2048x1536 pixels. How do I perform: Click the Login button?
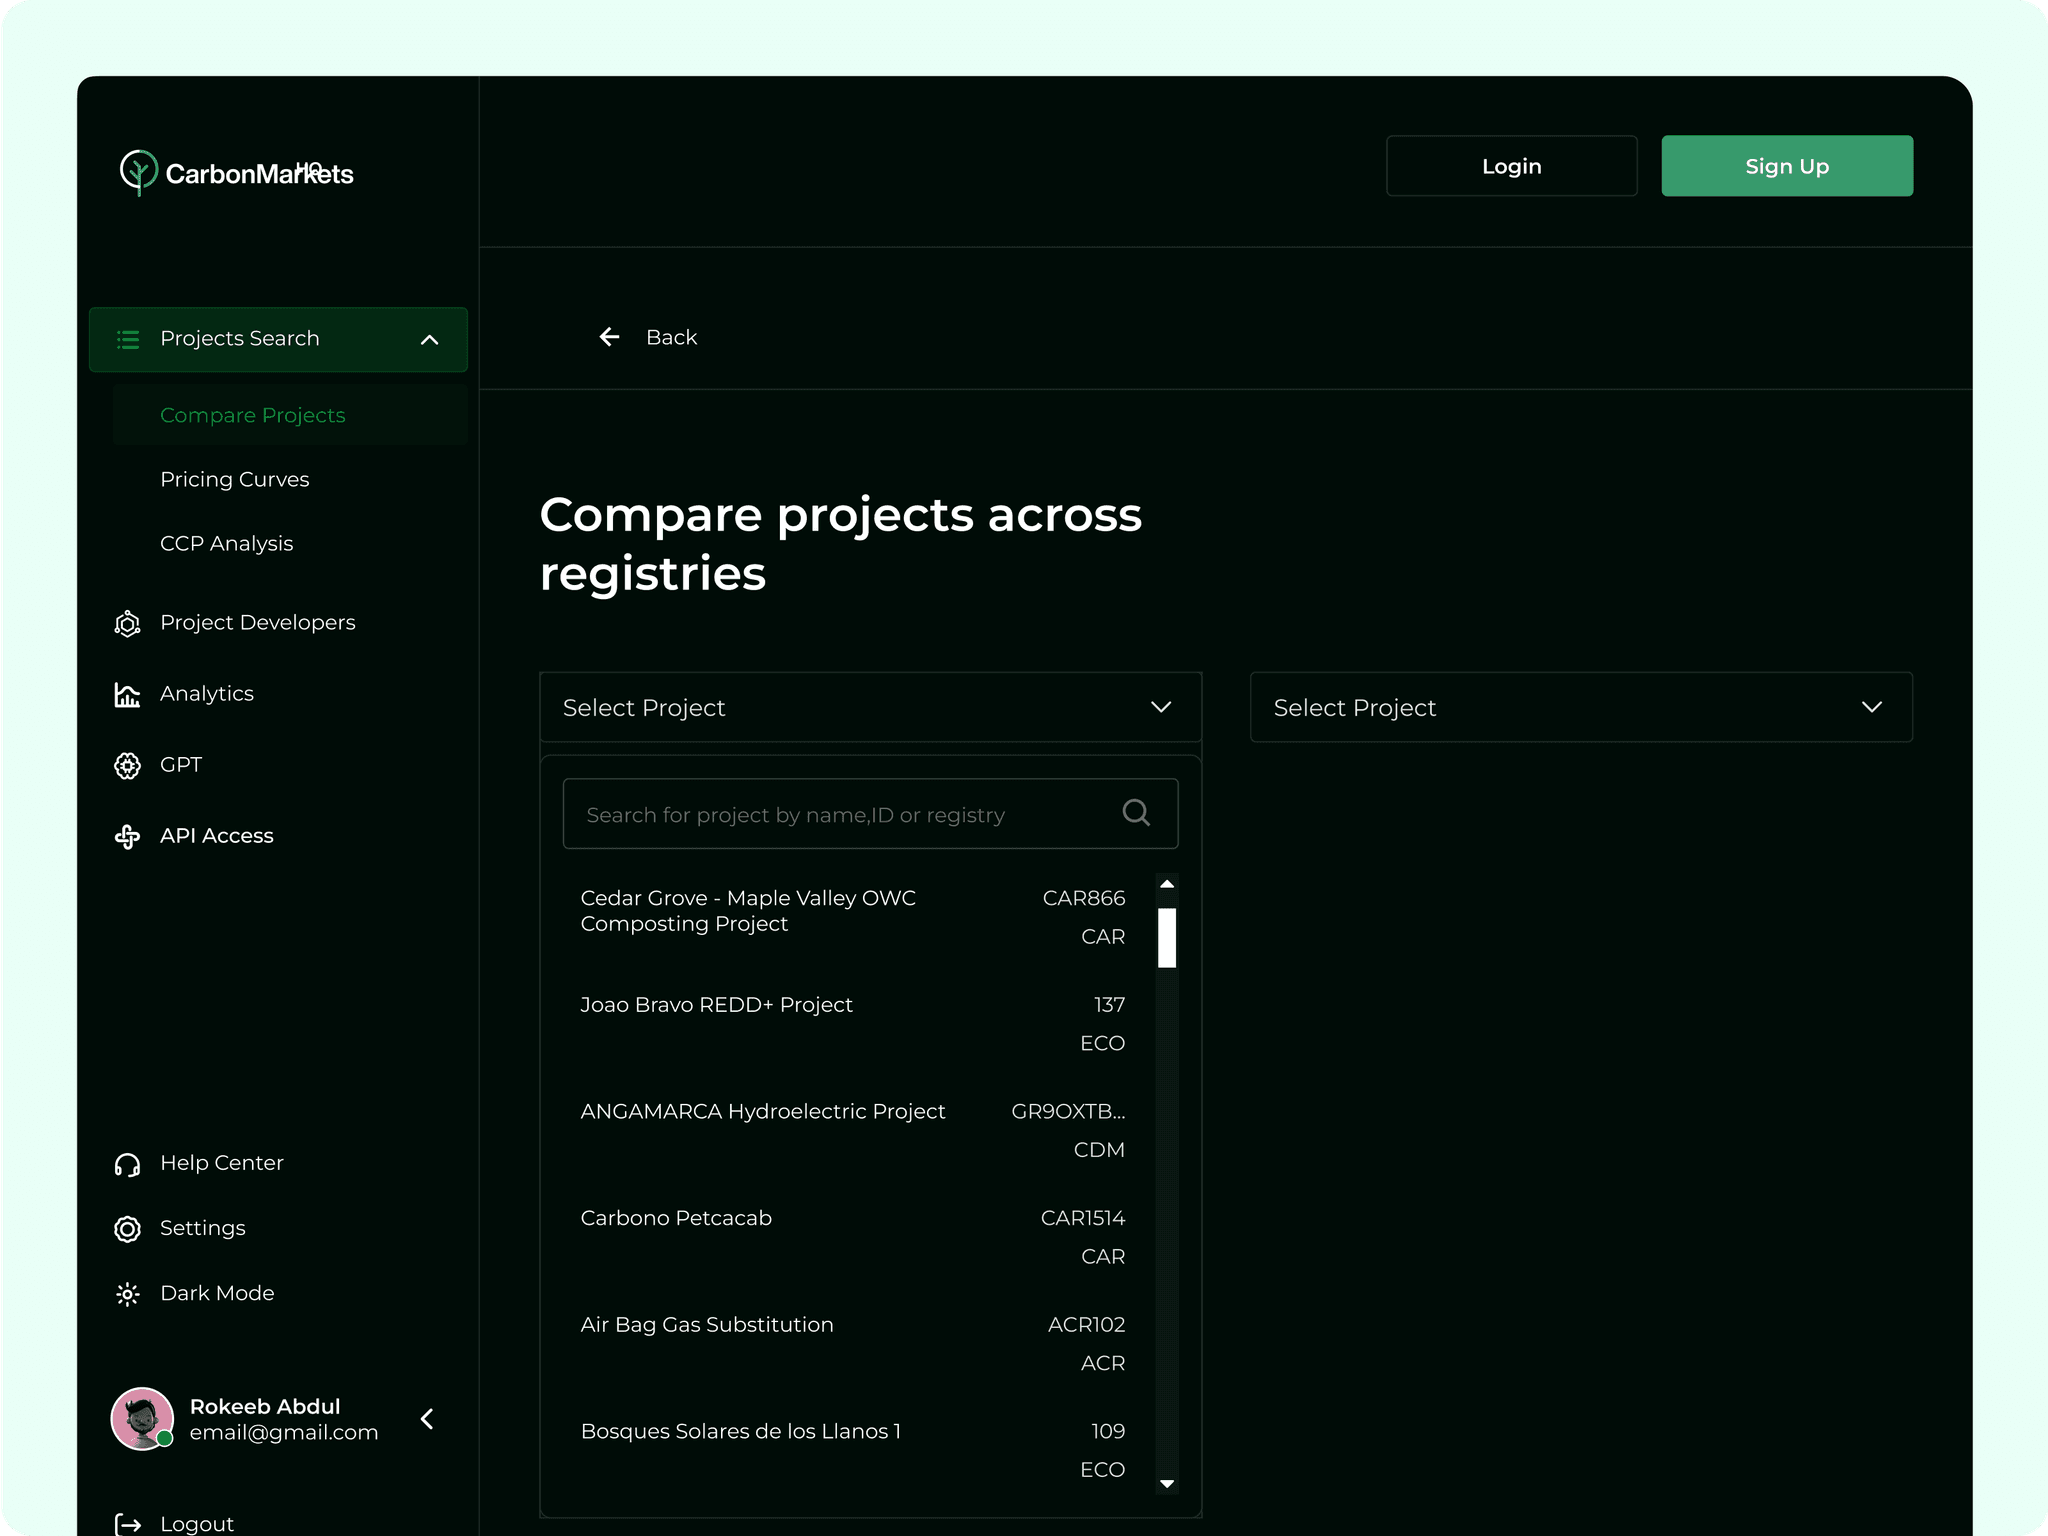[1511, 166]
